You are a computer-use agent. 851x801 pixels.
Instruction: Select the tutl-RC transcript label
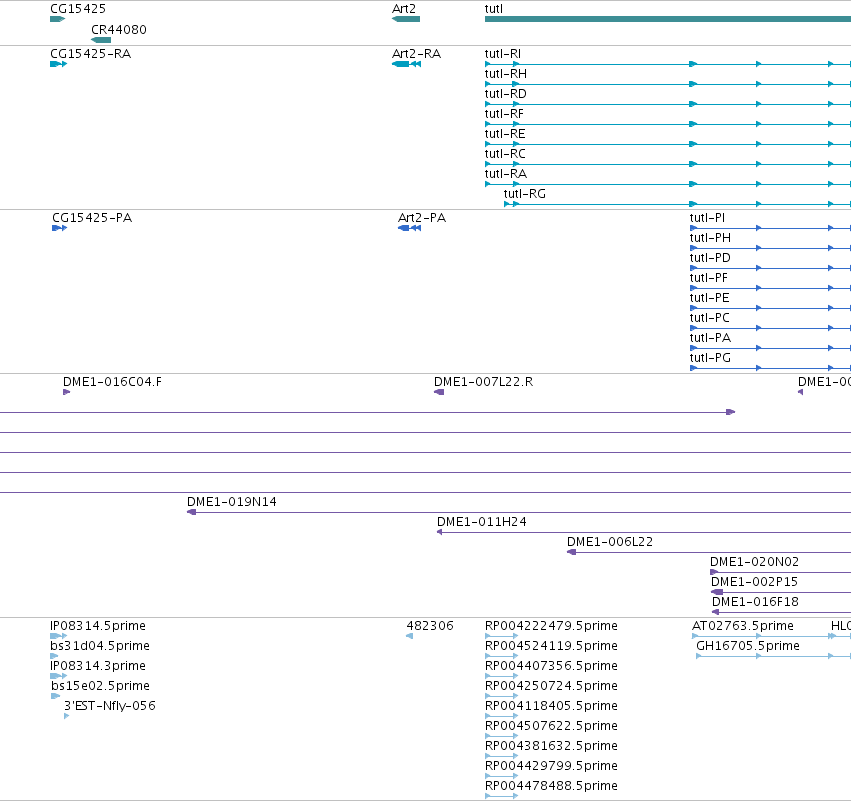(505, 154)
